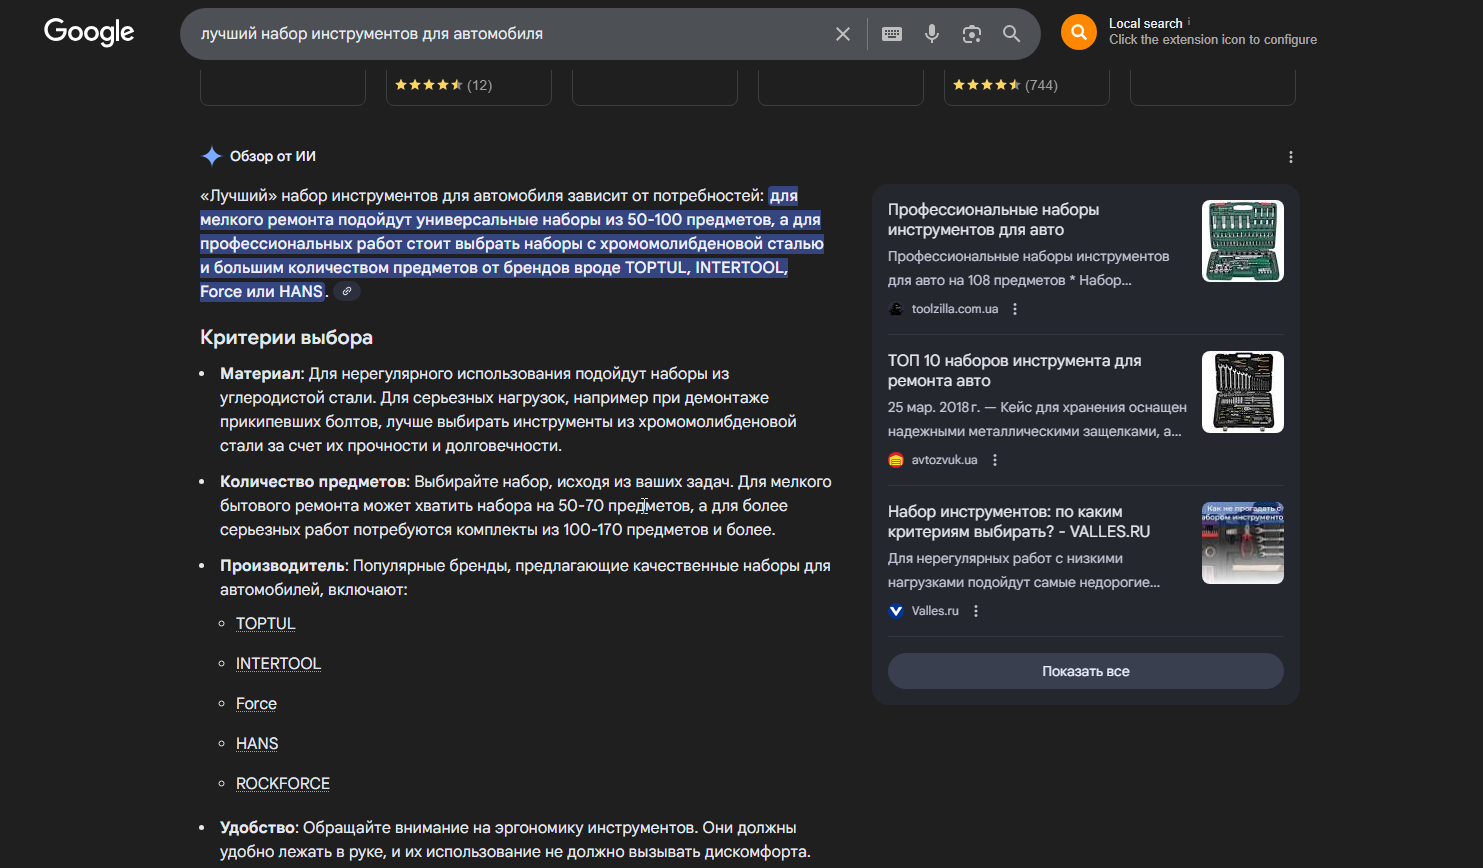Follow the ROCKFORCE brand link

(x=283, y=784)
